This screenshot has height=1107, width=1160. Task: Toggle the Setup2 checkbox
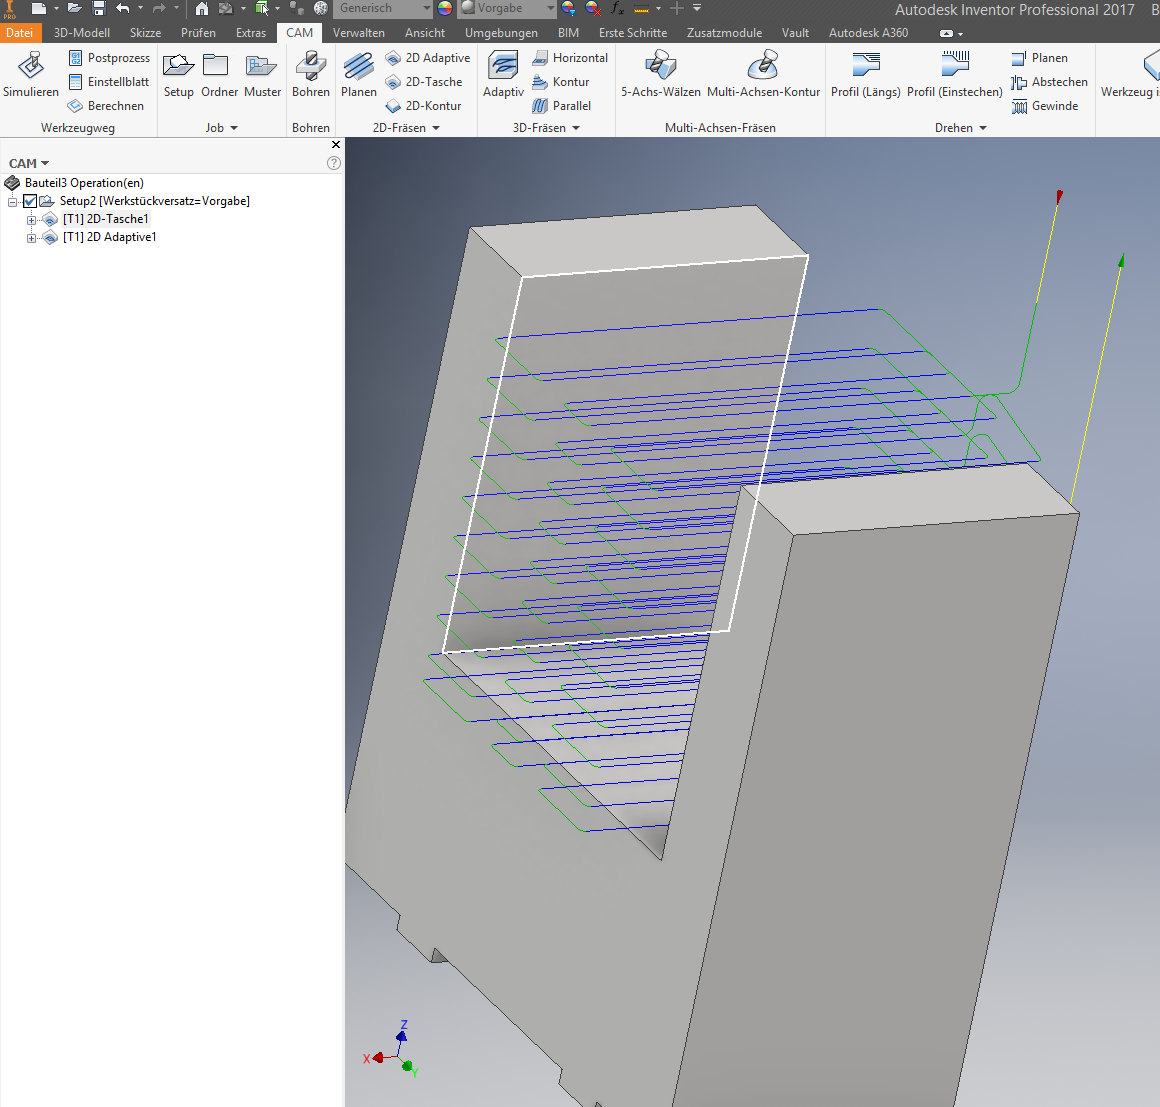pyautogui.click(x=30, y=201)
